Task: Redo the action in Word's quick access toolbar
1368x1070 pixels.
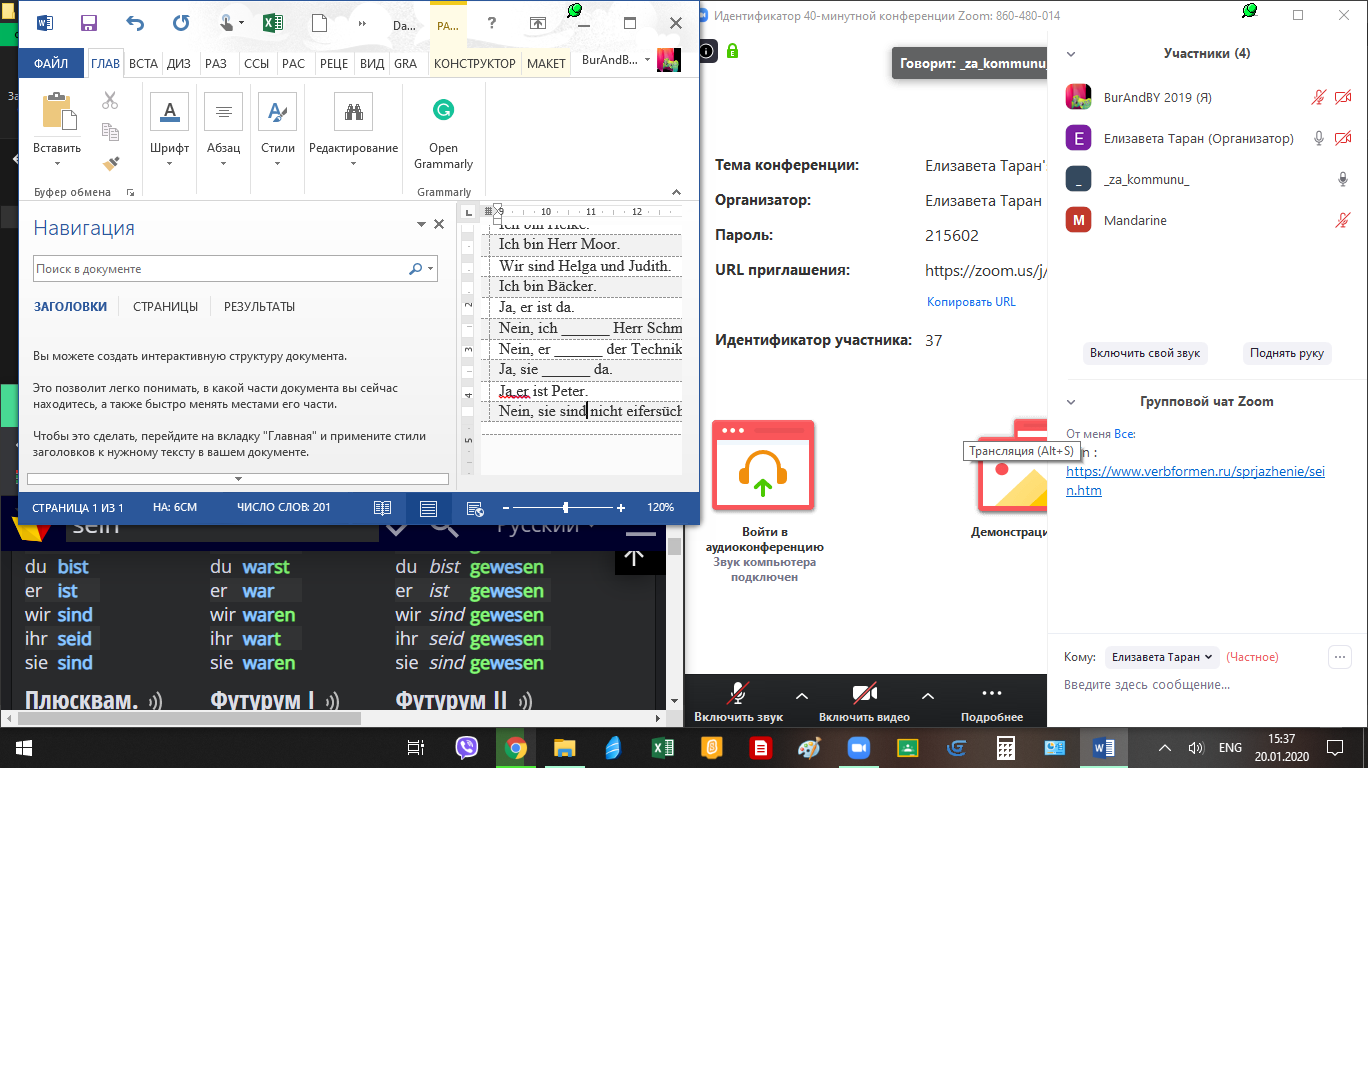Action: [x=181, y=23]
